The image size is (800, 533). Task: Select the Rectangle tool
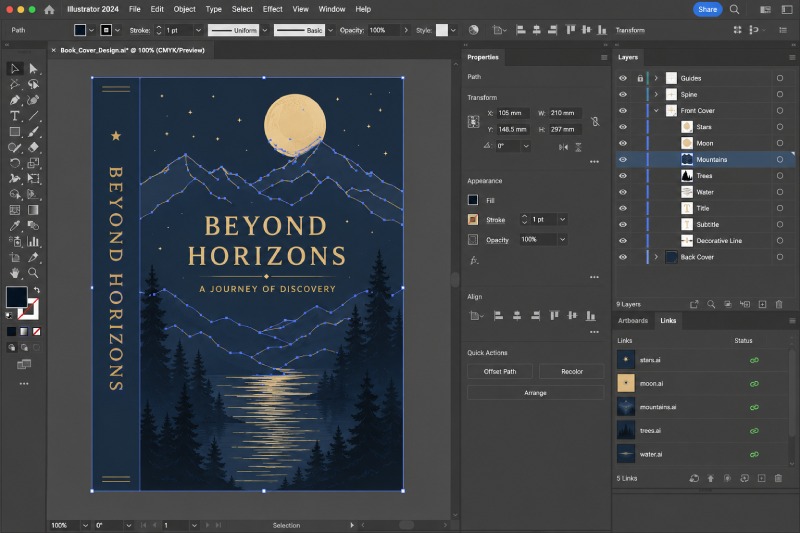pyautogui.click(x=14, y=132)
